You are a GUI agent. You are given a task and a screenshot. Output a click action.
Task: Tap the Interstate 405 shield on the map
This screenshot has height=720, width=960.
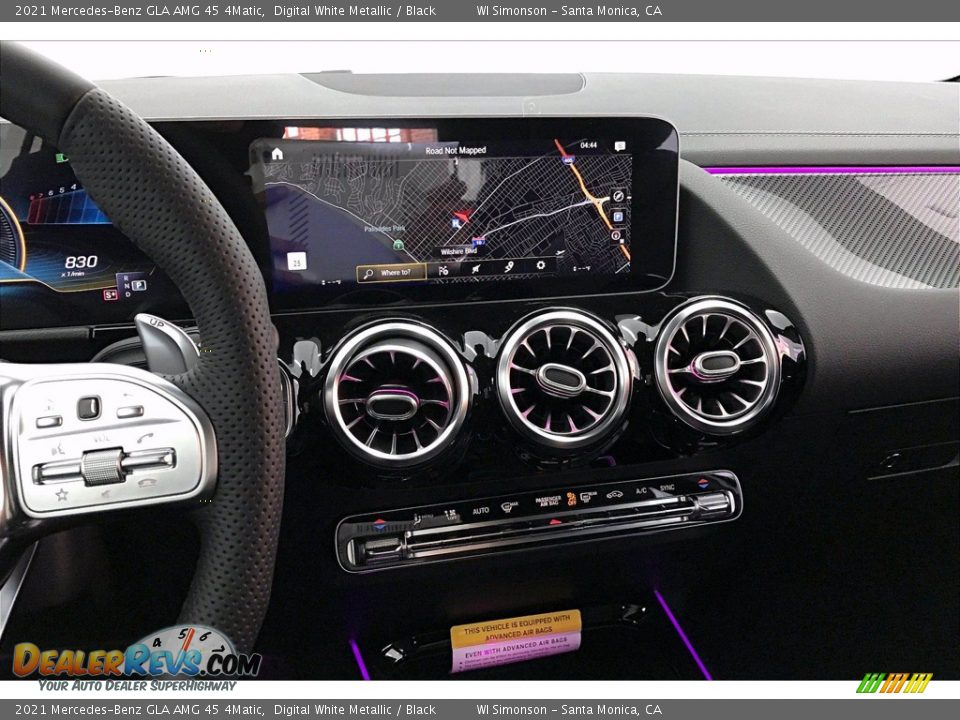(x=568, y=160)
